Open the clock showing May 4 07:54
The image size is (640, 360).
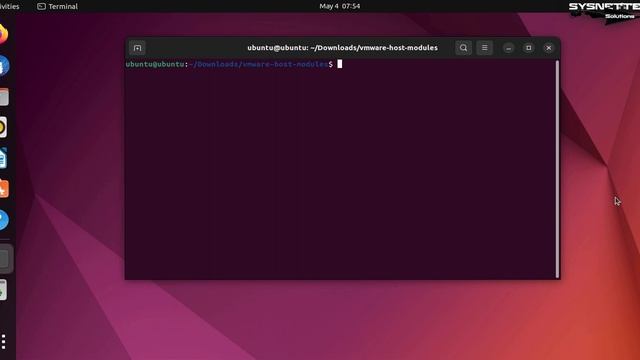click(x=340, y=6)
